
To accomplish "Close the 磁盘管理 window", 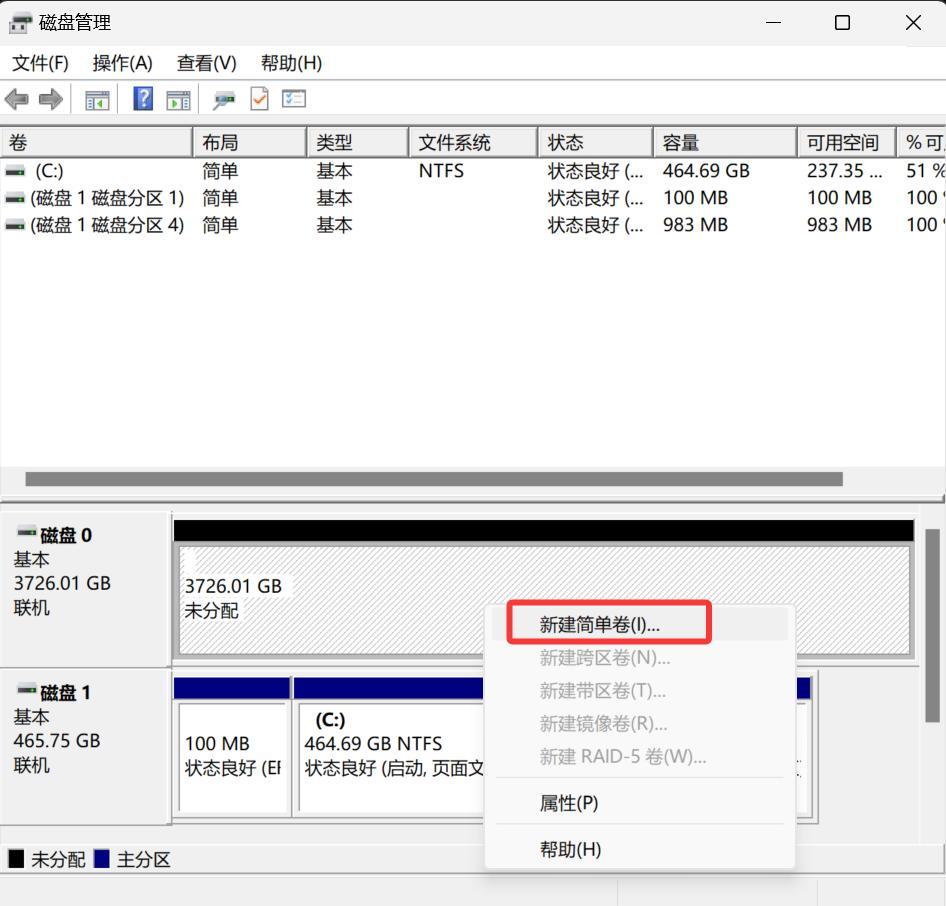I will pos(913,23).
